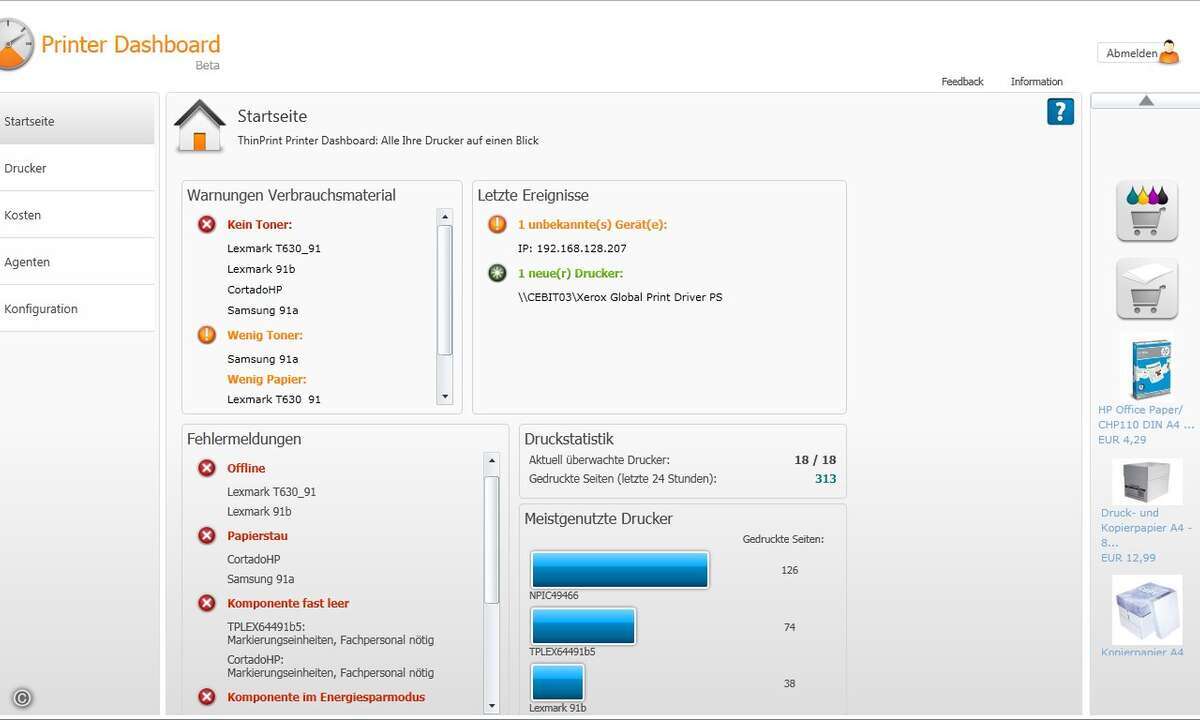Click the EUR 4,29 price
The image size is (1200, 720).
coord(1122,440)
